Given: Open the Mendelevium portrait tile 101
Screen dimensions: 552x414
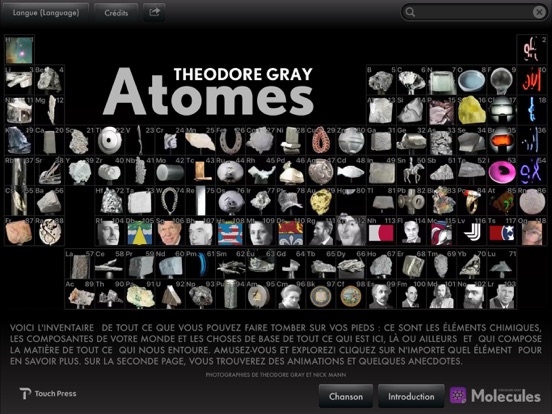Looking at the screenshot, I should click(x=442, y=294).
